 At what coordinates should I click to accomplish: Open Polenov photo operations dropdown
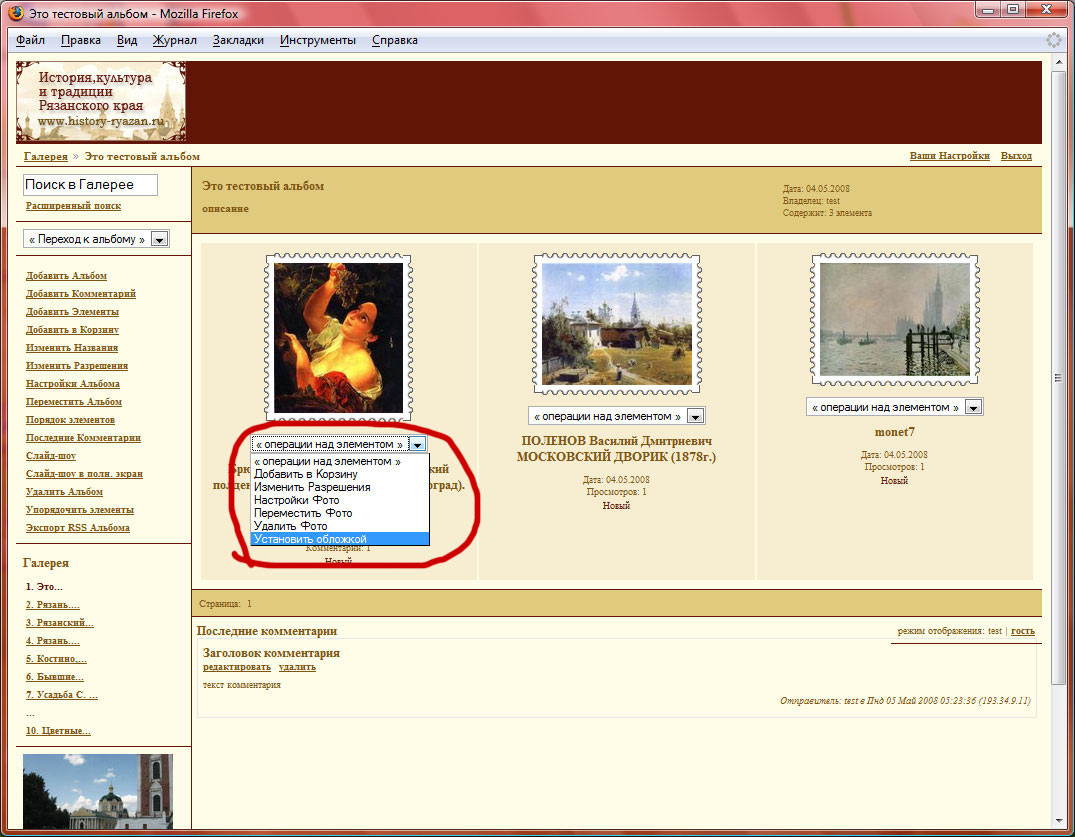click(x=616, y=416)
